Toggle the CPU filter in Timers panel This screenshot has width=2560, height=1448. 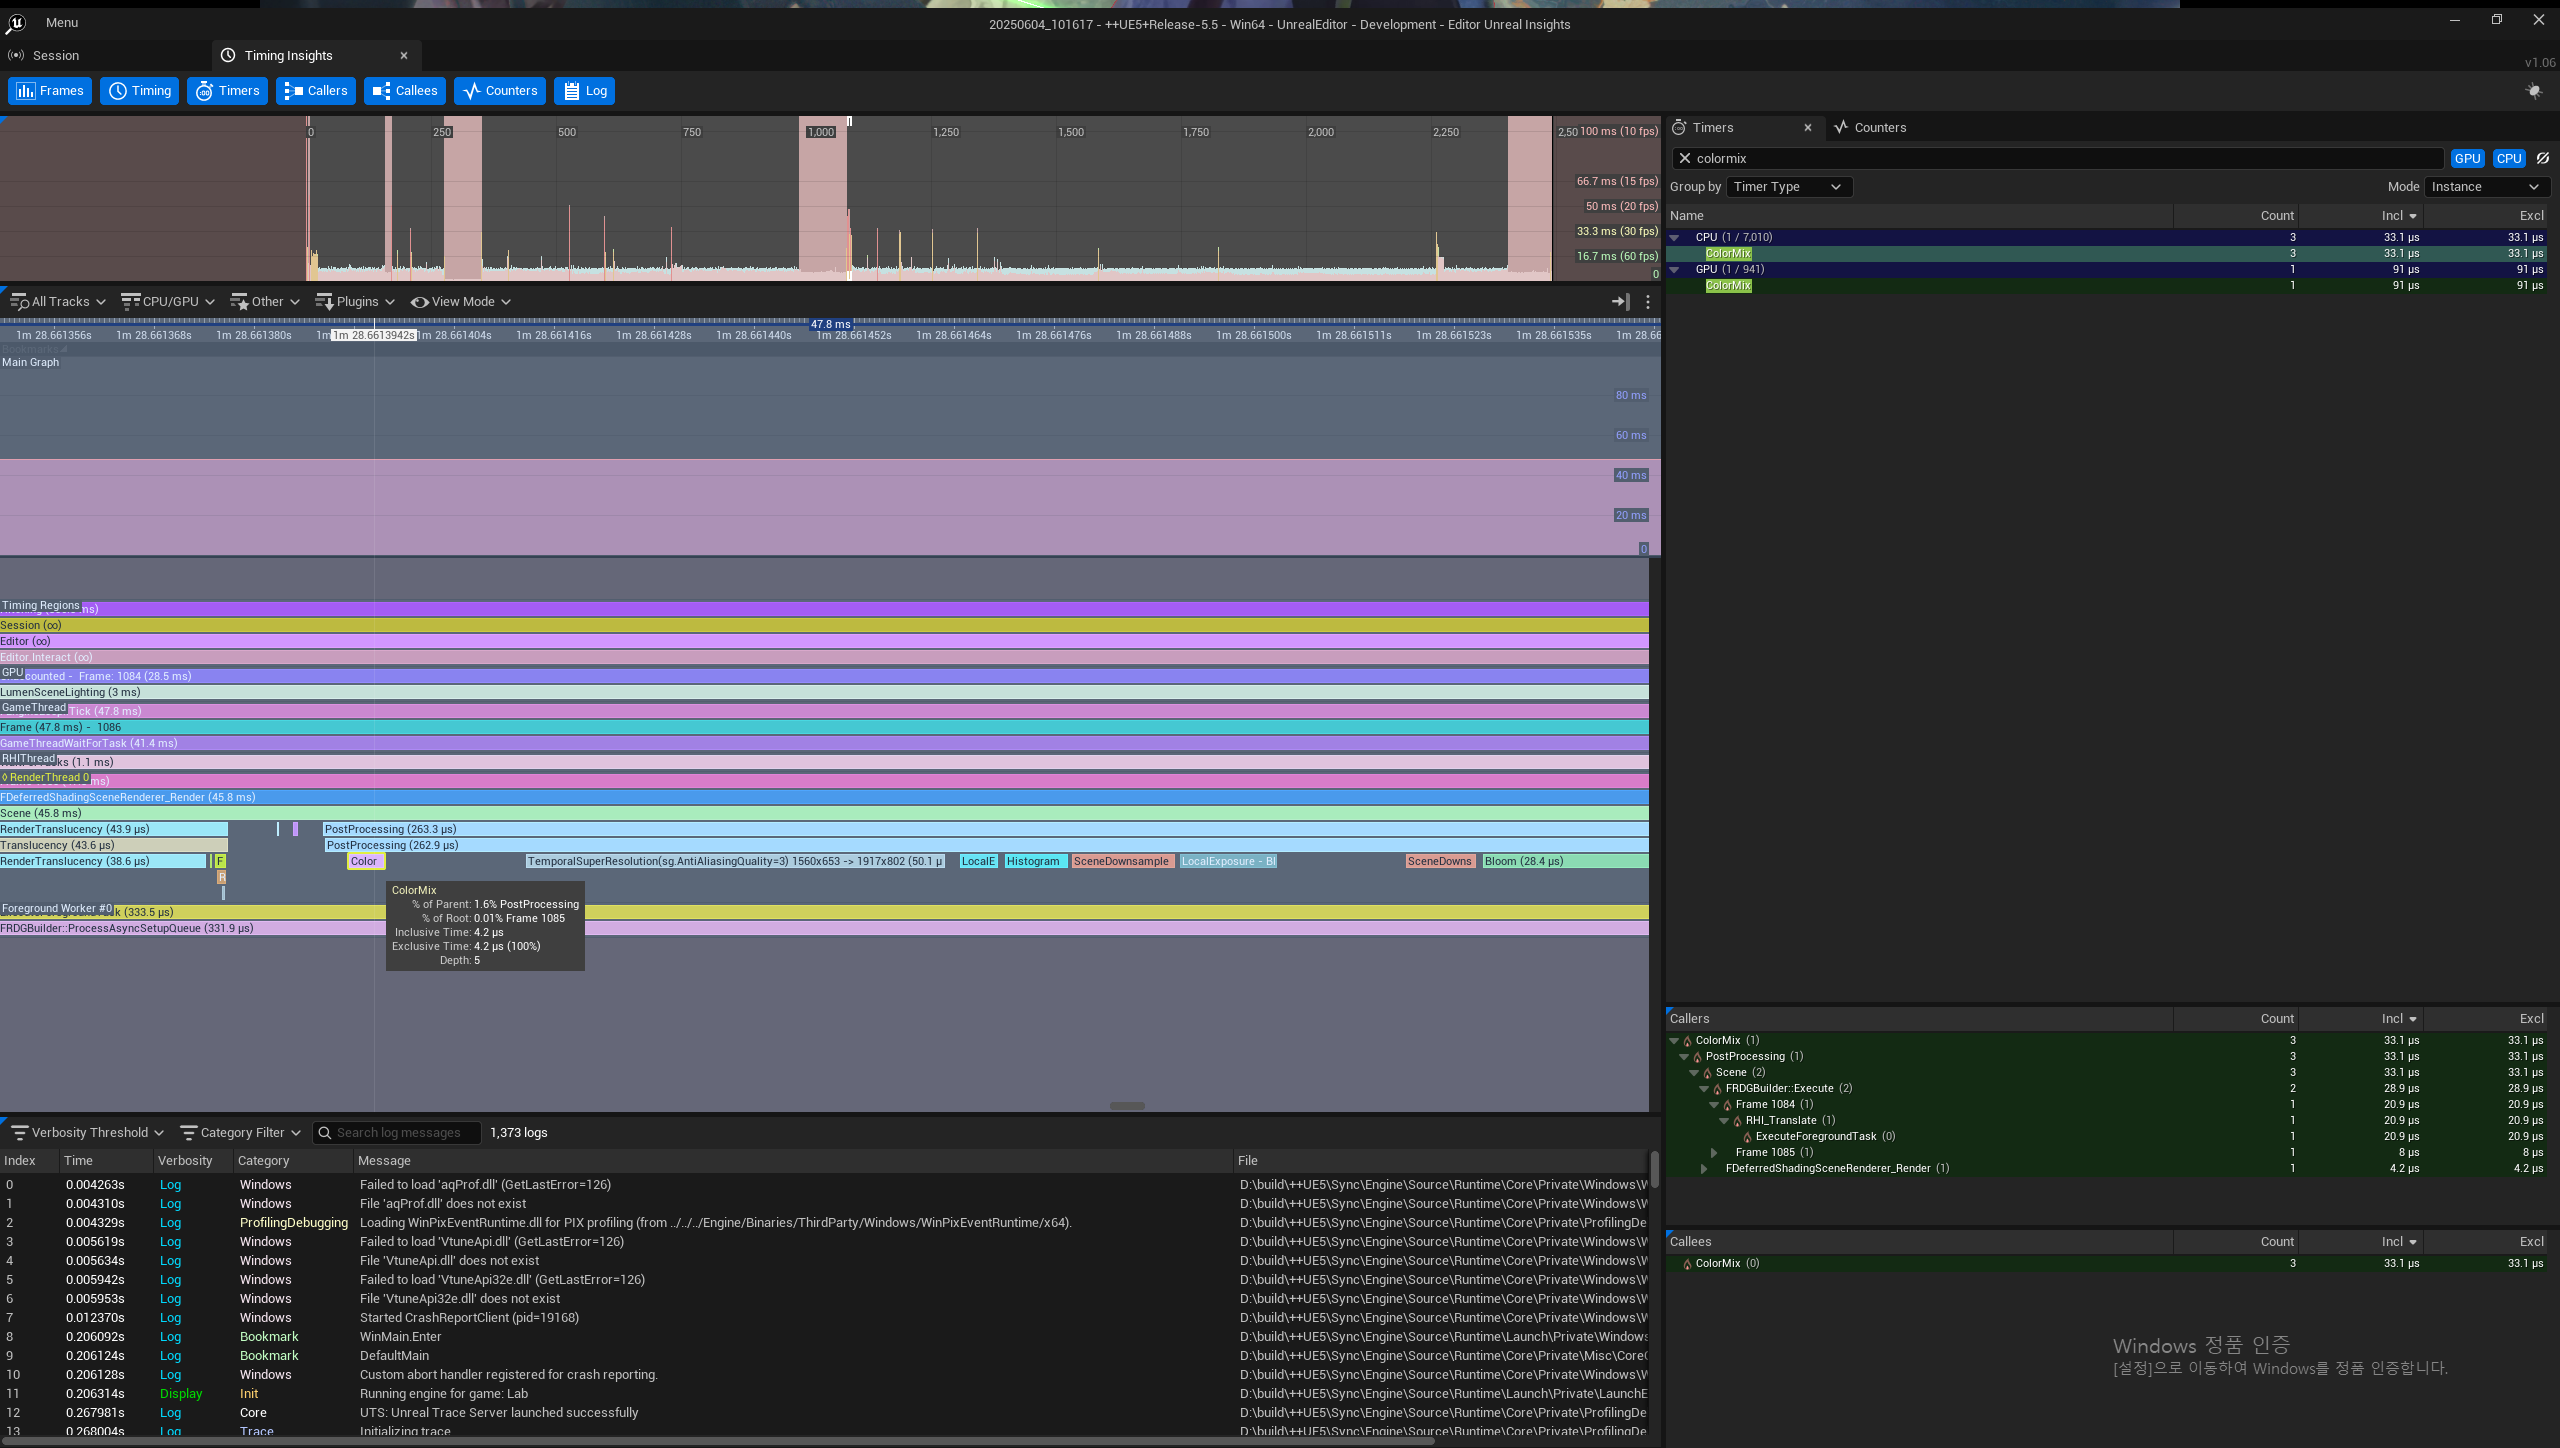pyautogui.click(x=2509, y=158)
